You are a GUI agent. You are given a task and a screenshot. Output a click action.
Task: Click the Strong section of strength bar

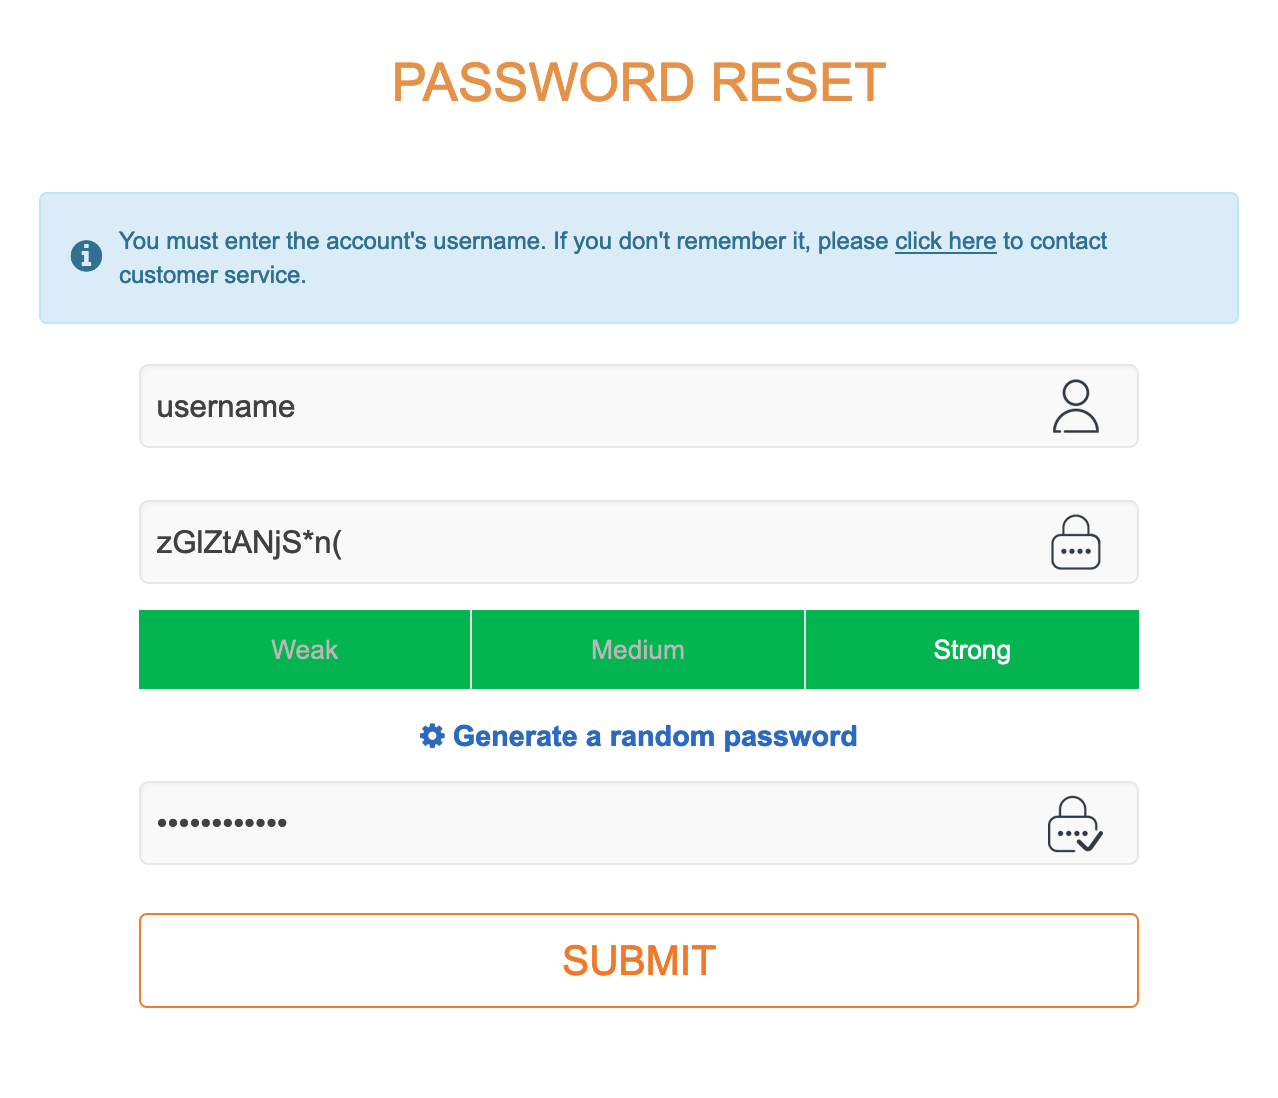[x=971, y=649]
